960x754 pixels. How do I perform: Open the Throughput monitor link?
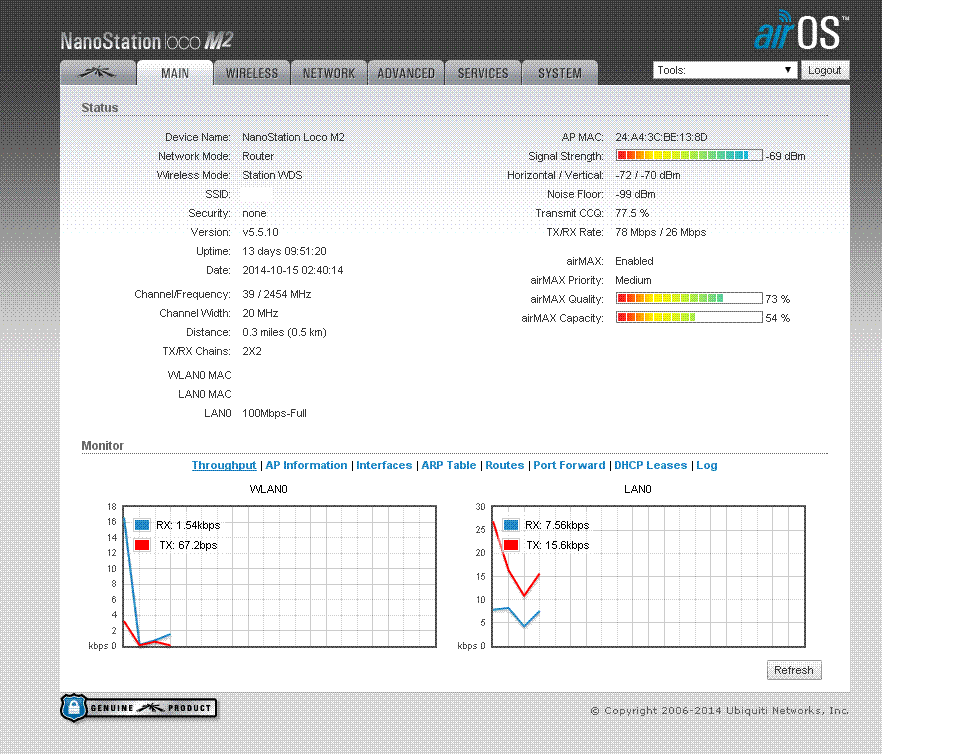[x=224, y=465]
